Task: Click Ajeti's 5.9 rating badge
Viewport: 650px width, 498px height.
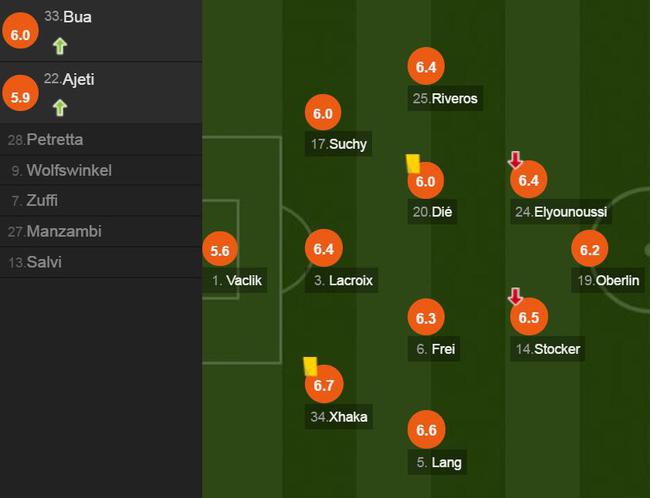Action: [20, 93]
